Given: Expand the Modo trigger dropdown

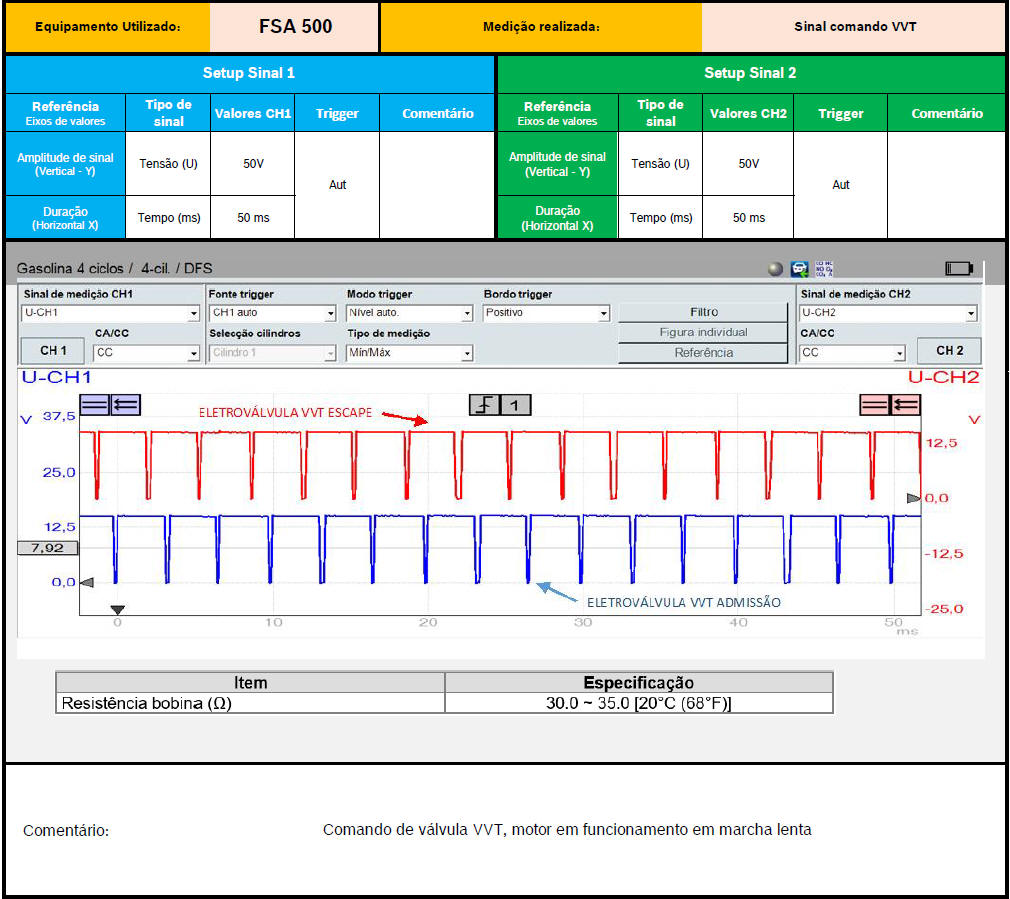Looking at the screenshot, I should point(409,313).
